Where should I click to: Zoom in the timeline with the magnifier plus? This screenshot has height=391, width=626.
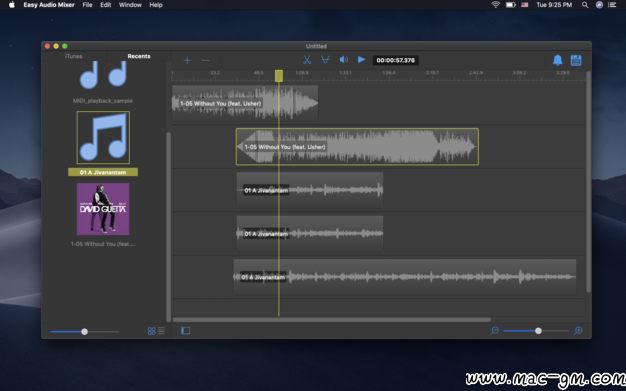pos(578,331)
